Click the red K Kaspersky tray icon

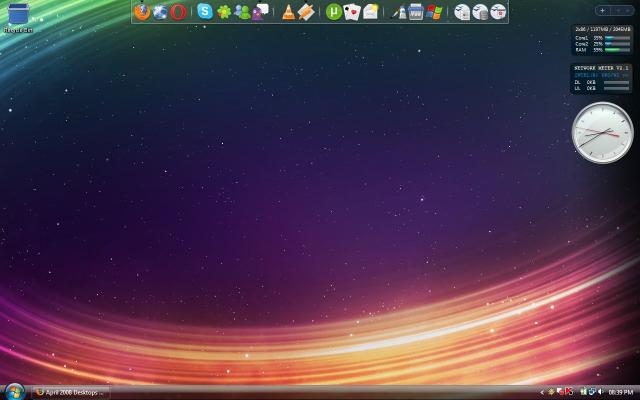click(569, 392)
